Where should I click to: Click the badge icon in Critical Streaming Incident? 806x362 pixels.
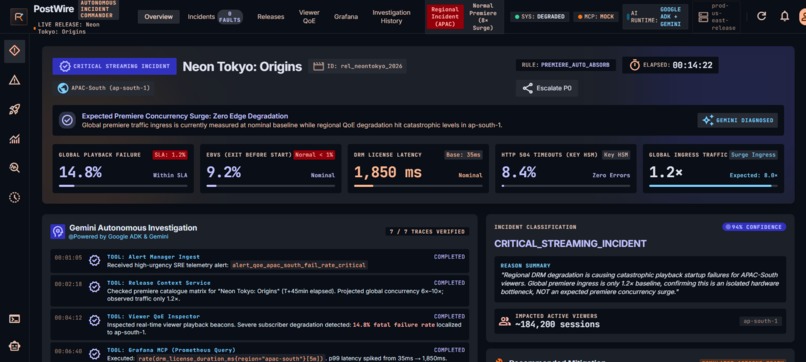65,66
